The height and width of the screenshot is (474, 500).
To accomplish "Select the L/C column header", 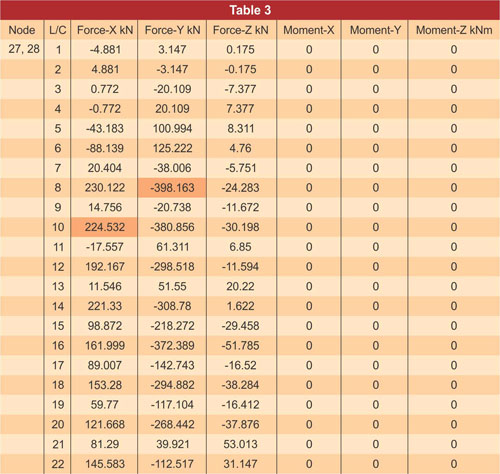I will point(57,30).
